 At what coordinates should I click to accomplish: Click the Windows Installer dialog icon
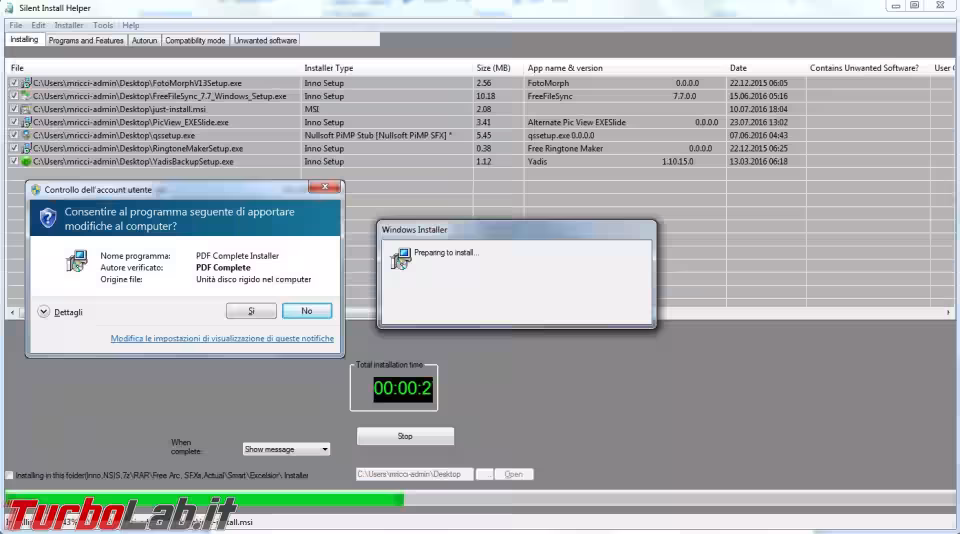tap(401, 258)
